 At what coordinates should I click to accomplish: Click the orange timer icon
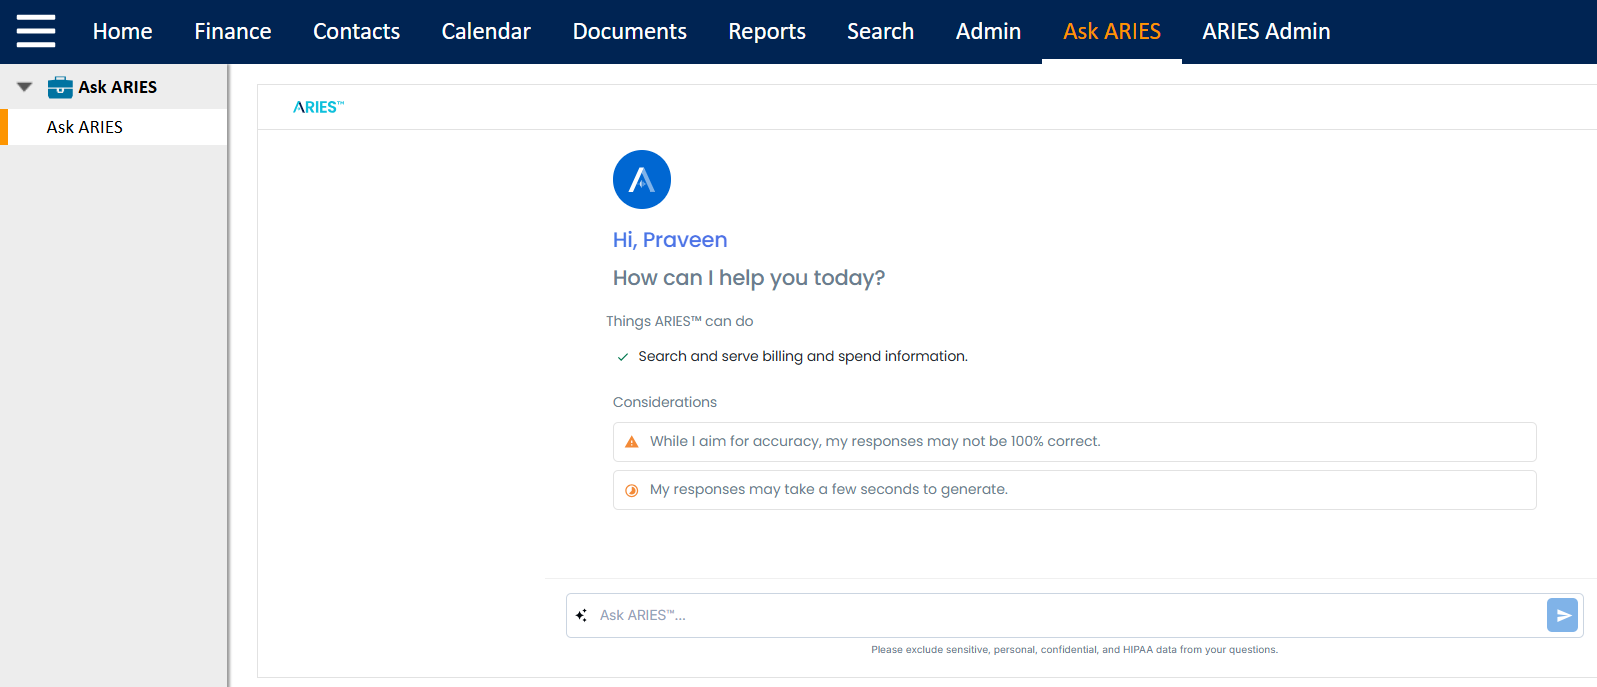(x=632, y=490)
